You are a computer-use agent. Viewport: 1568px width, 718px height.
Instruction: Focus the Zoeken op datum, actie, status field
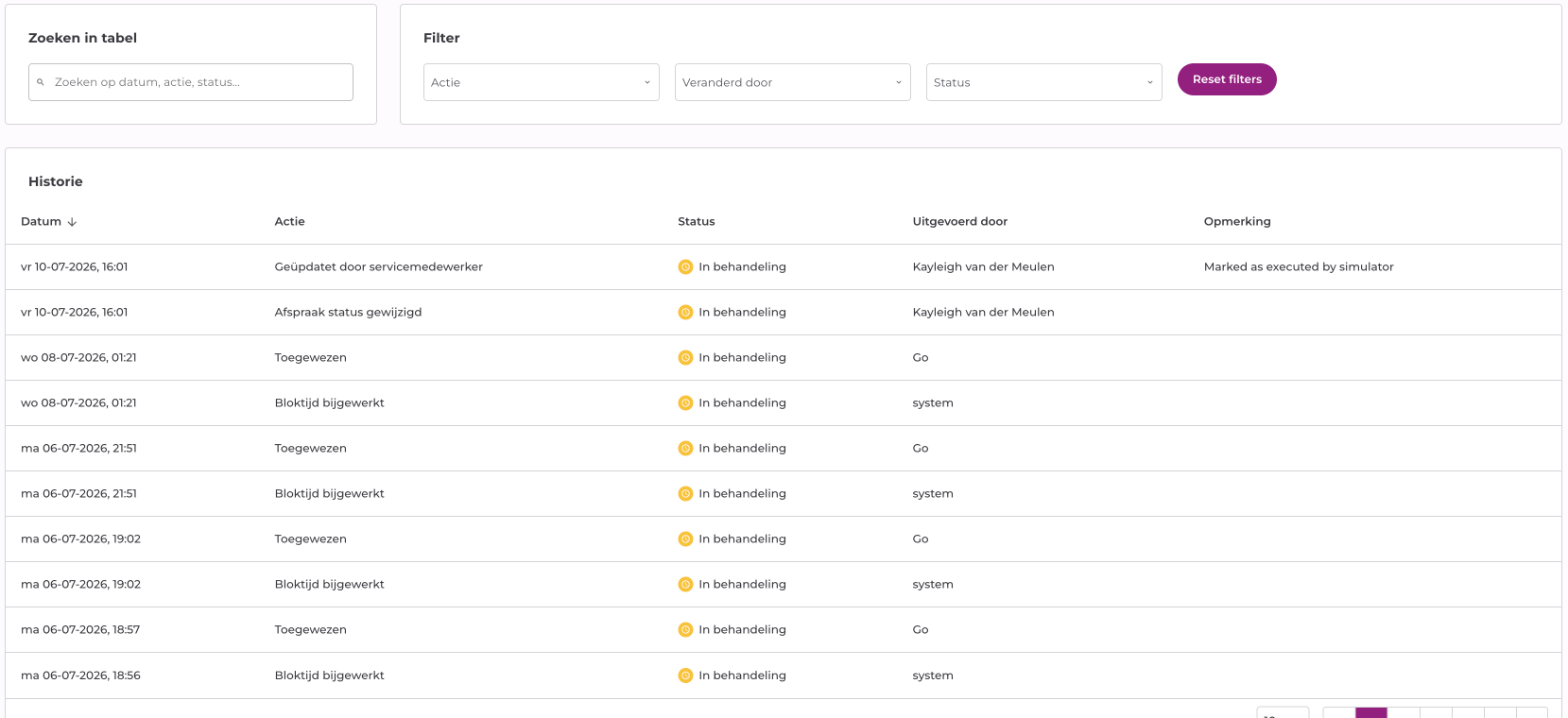click(191, 82)
